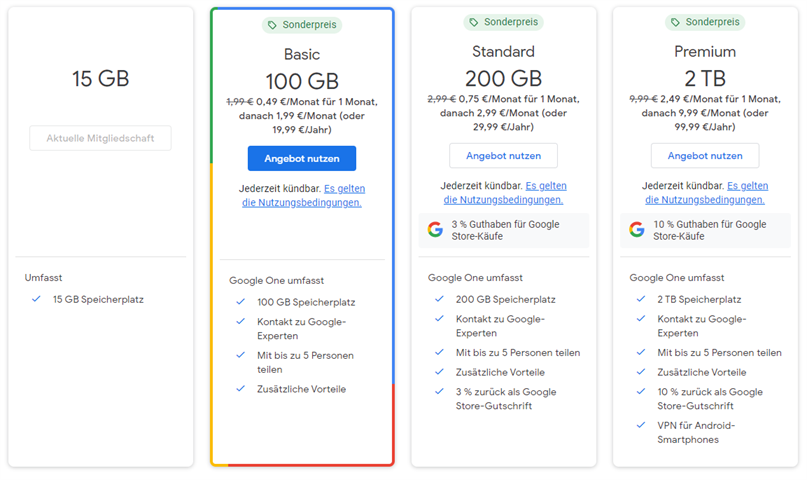This screenshot has height=480, width=807.
Task: Choose Angebot nutzen under Standard 200 GB
Action: click(x=503, y=156)
